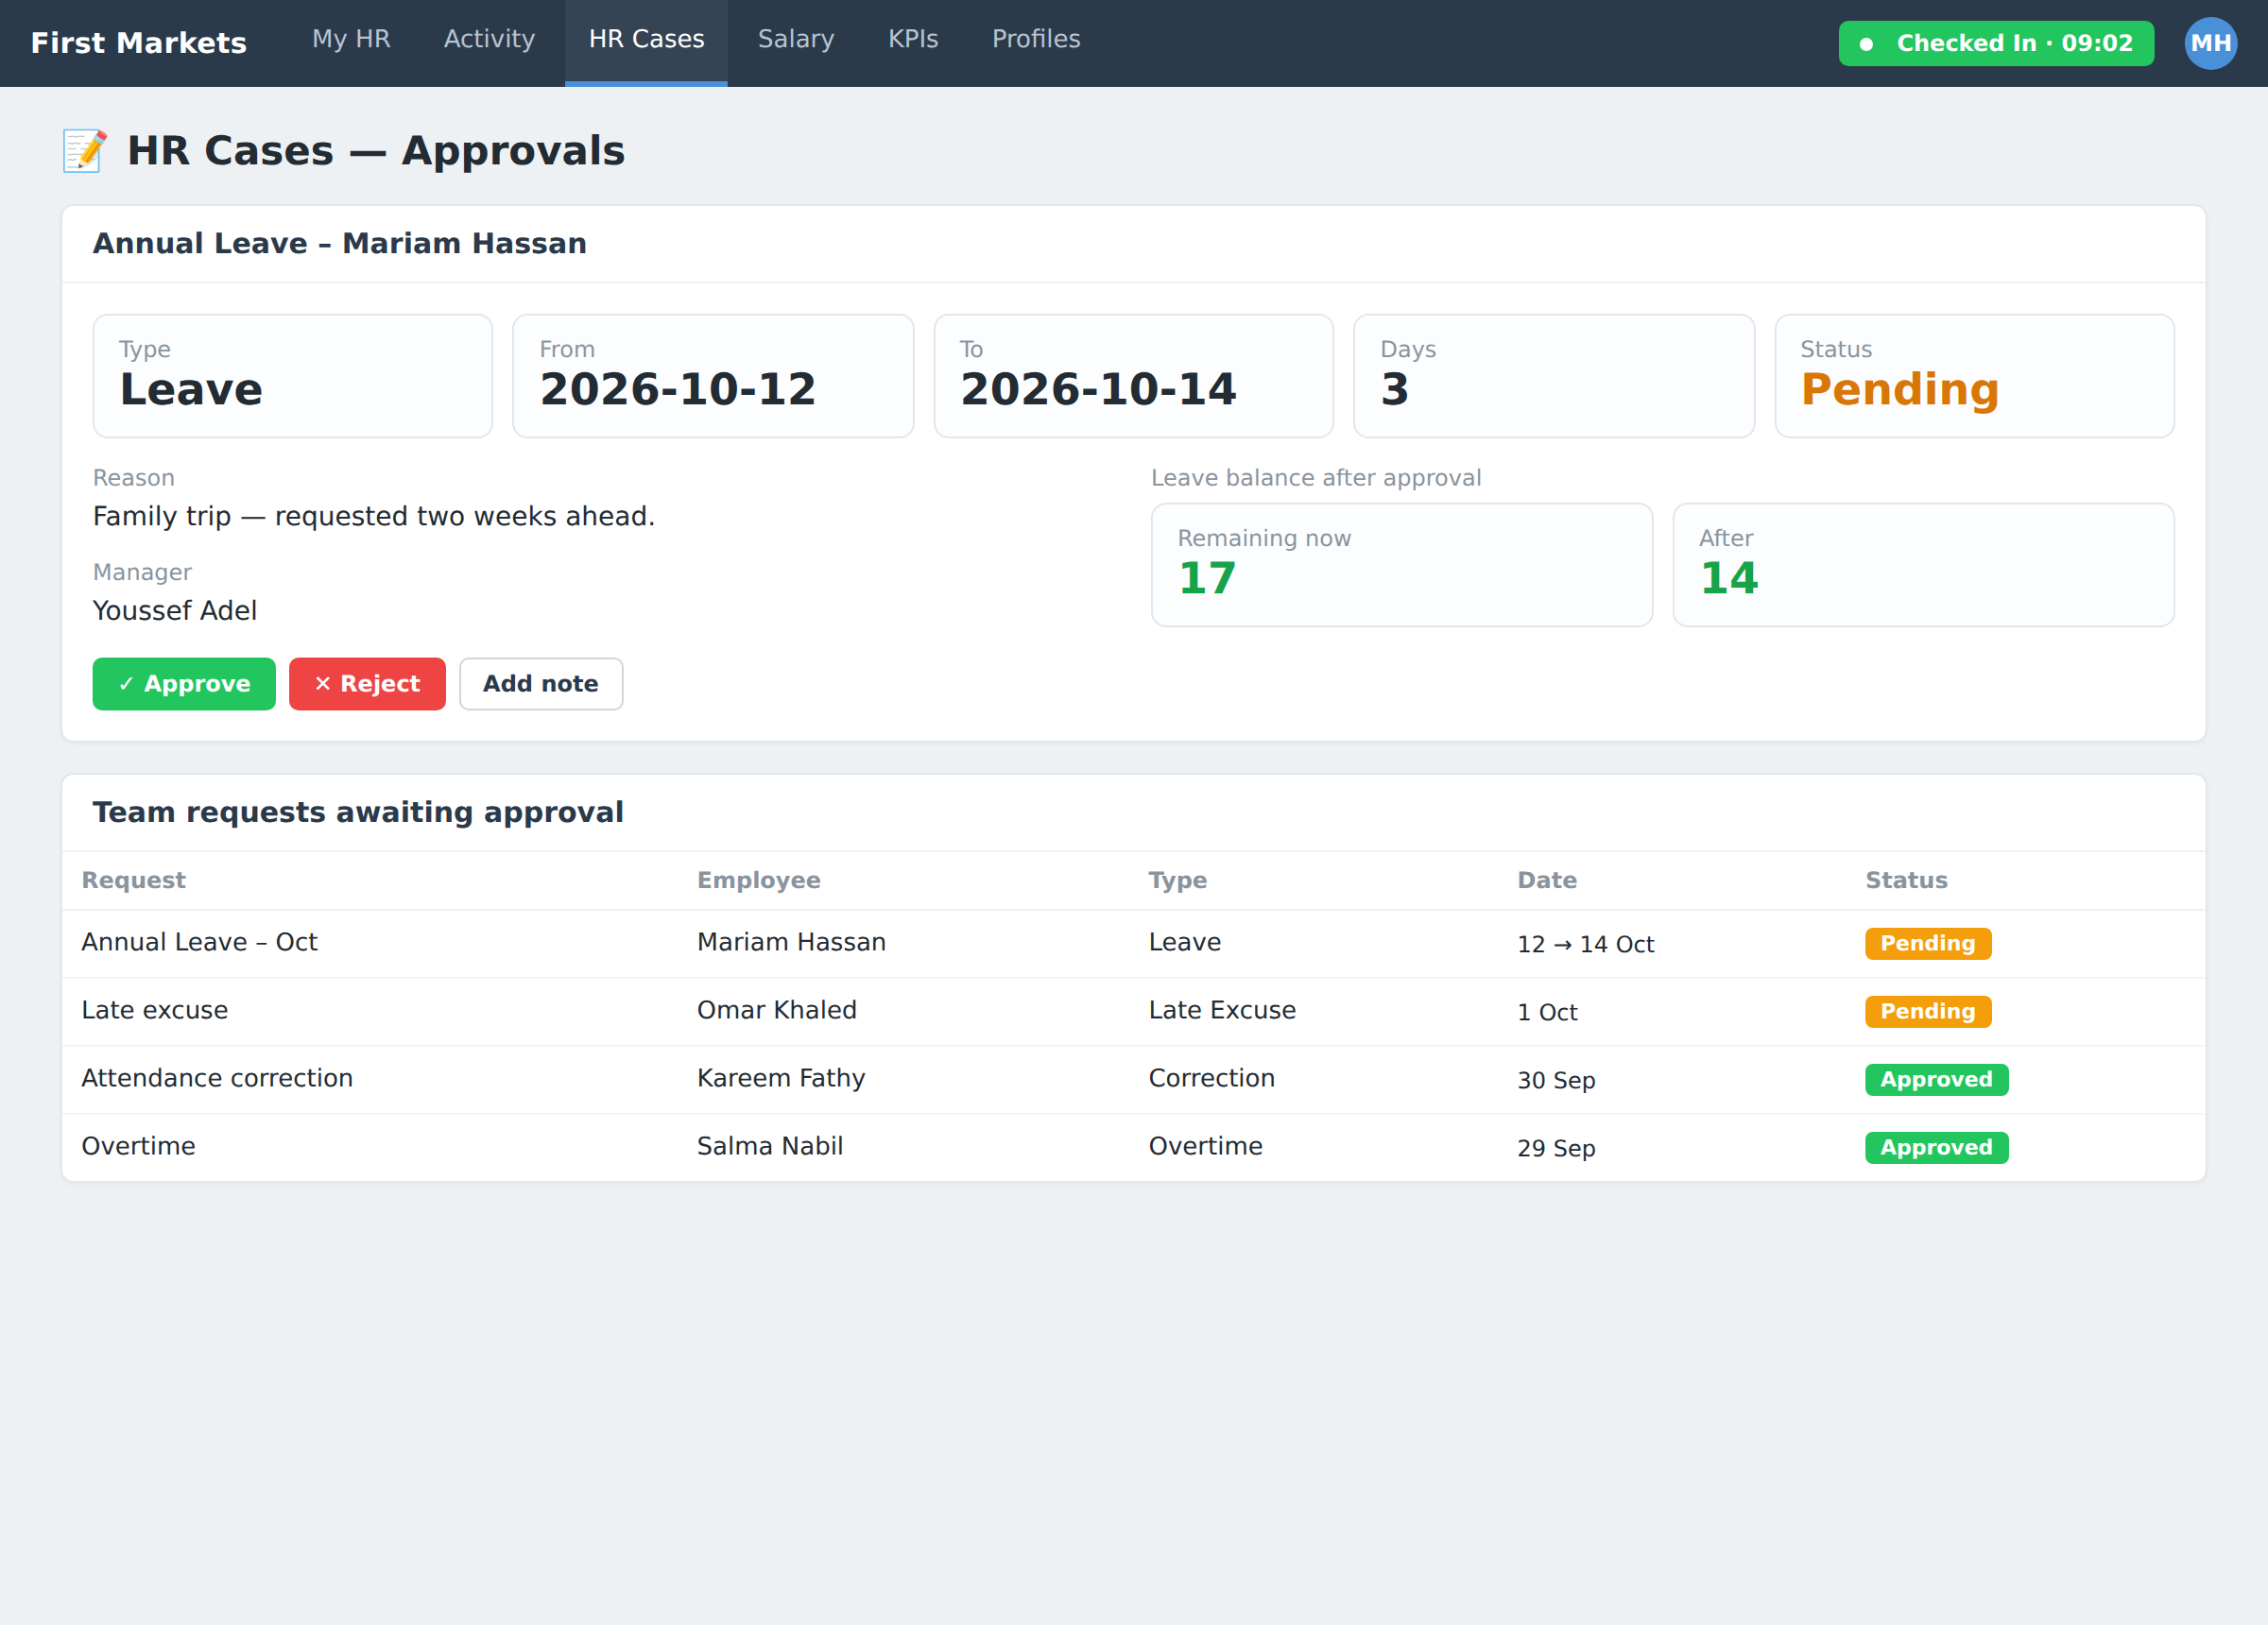The width and height of the screenshot is (2268, 1625).
Task: Click the MH user avatar
Action: tap(2210, 43)
